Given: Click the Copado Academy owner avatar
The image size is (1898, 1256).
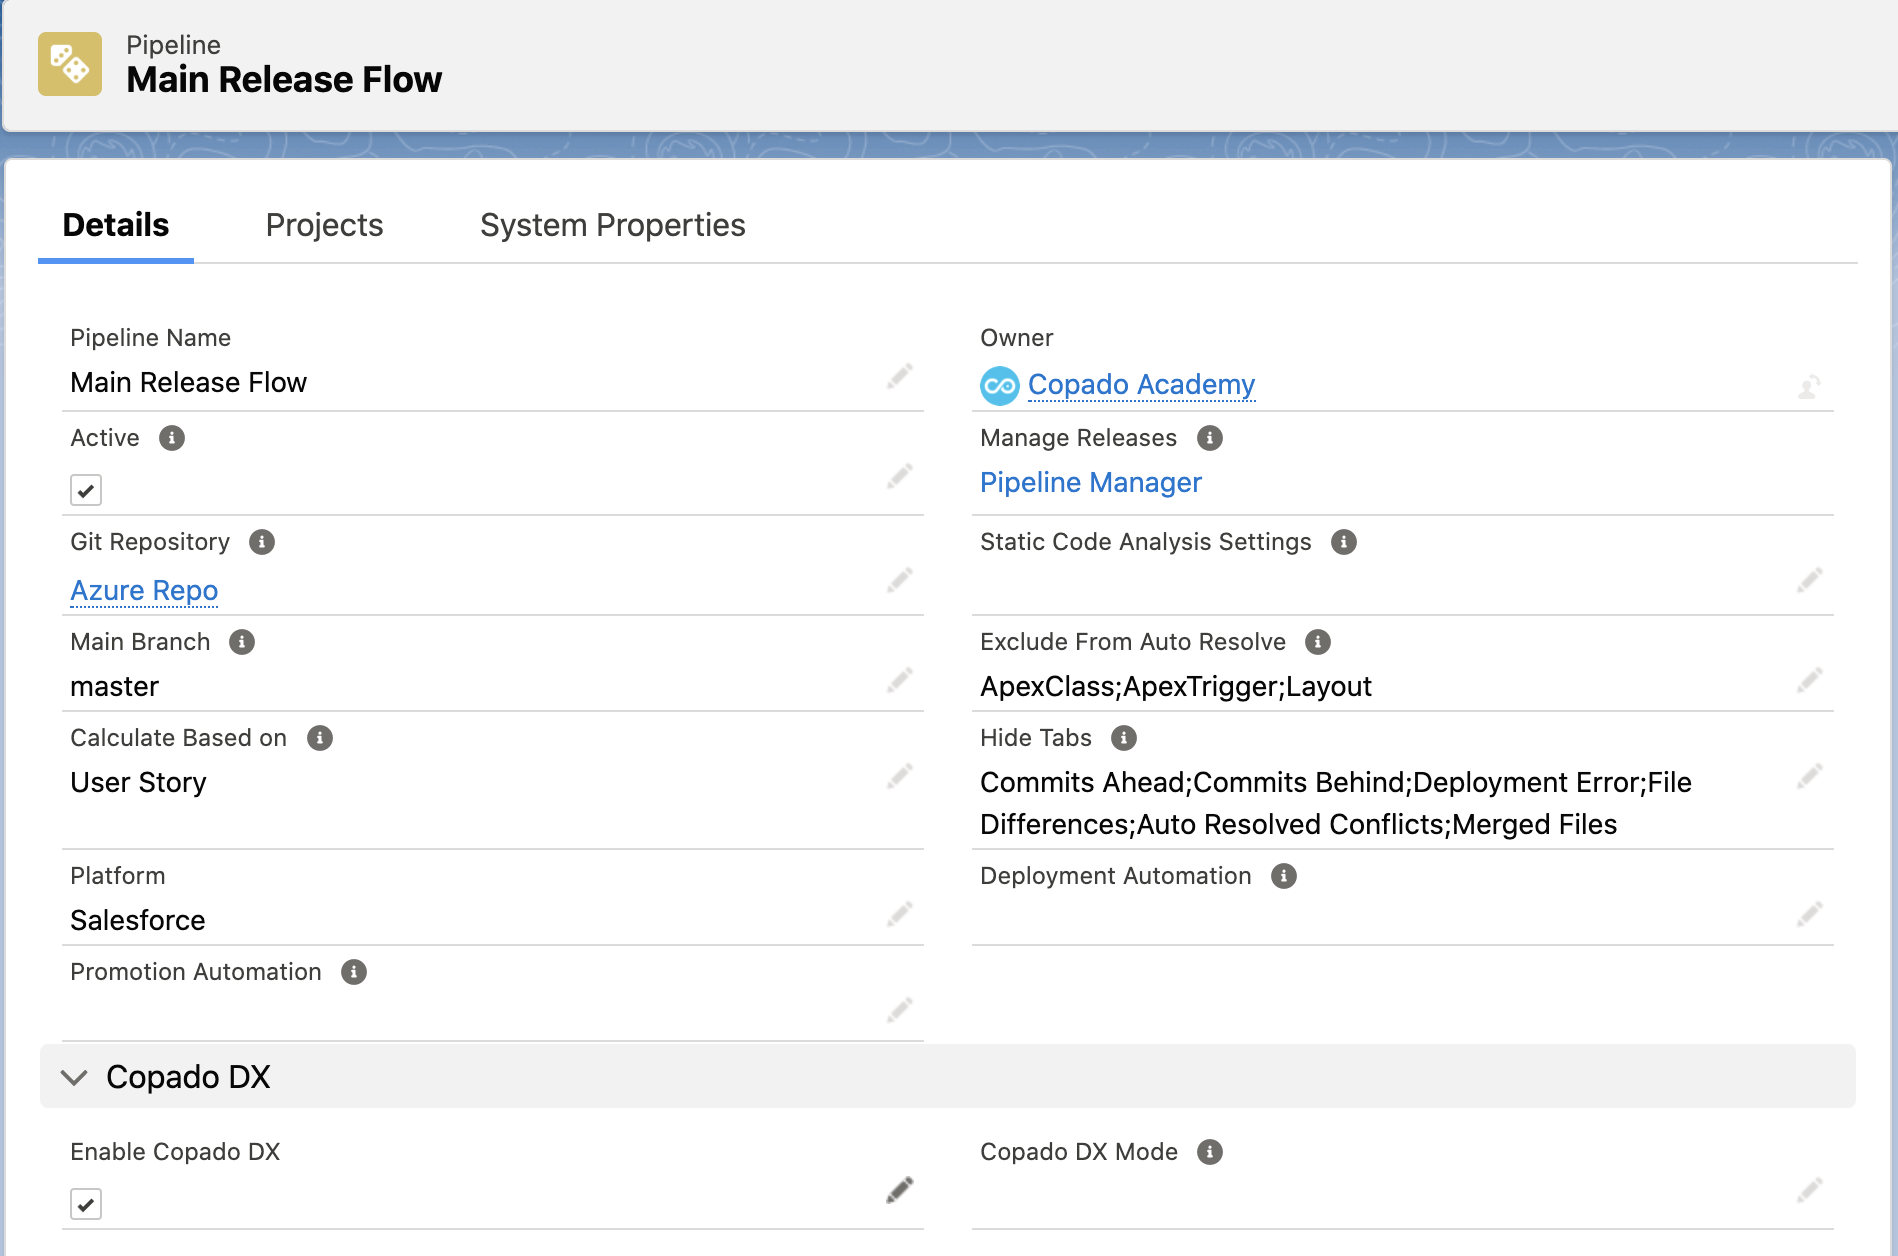Looking at the screenshot, I should pos(999,386).
